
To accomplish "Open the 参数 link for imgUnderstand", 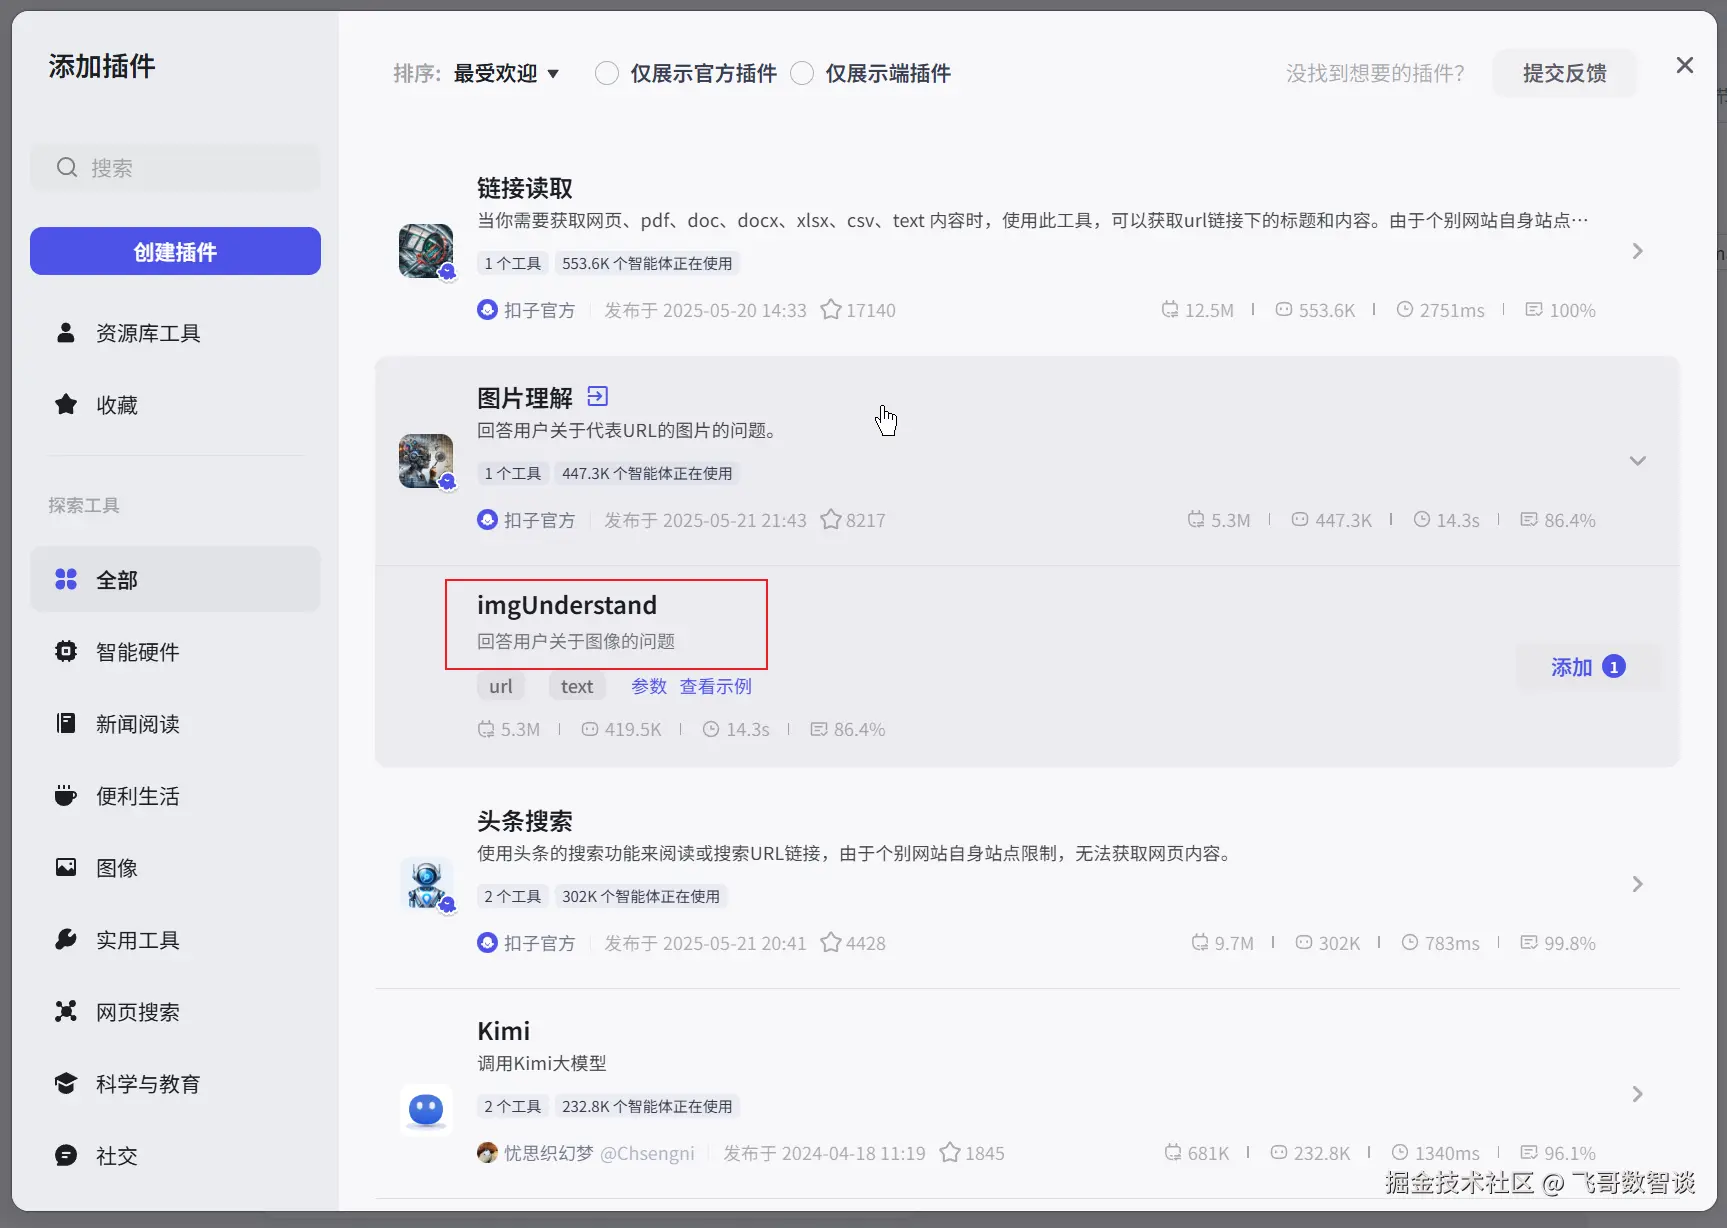I will [649, 686].
